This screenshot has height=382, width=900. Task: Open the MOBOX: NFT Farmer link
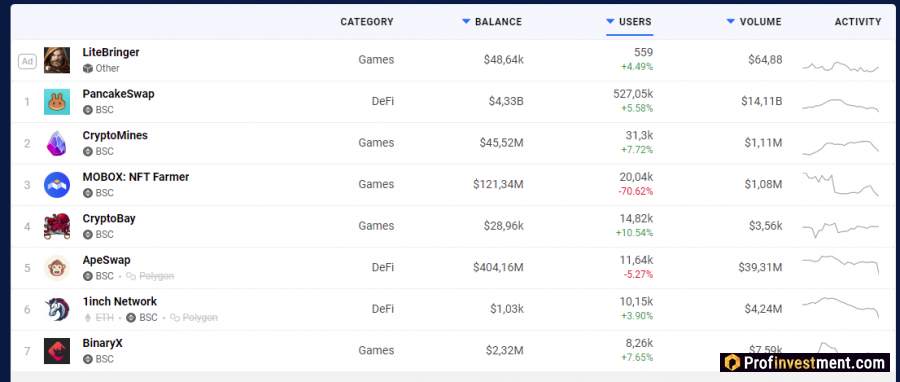click(x=136, y=177)
